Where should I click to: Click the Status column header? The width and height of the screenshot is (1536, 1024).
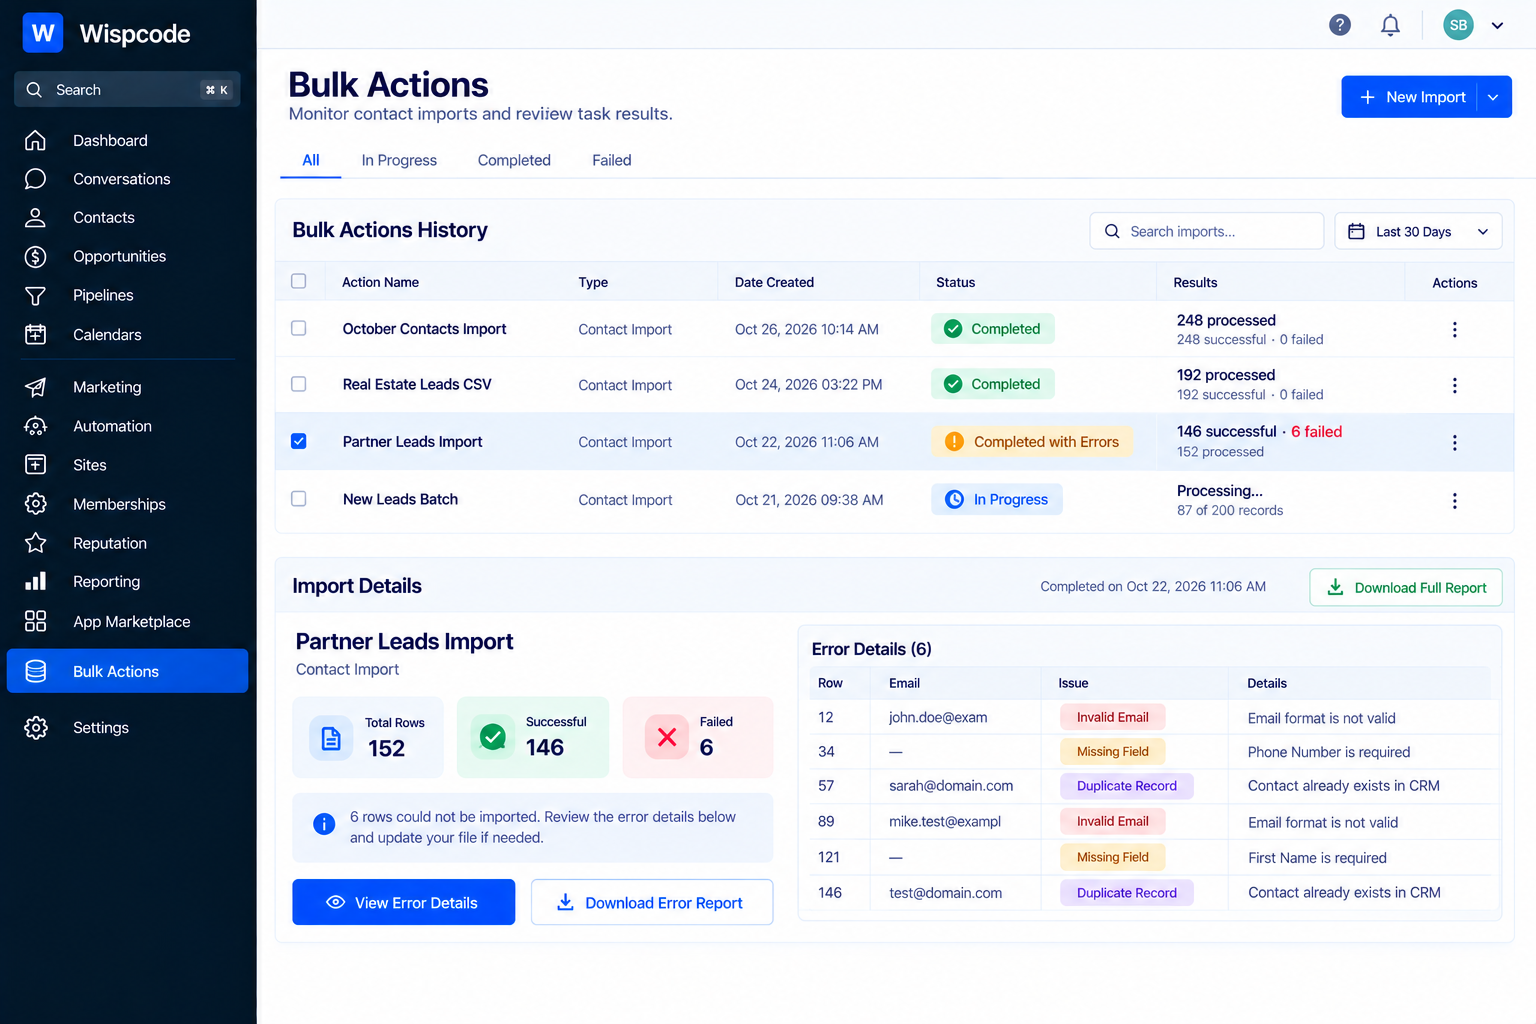pos(955,282)
